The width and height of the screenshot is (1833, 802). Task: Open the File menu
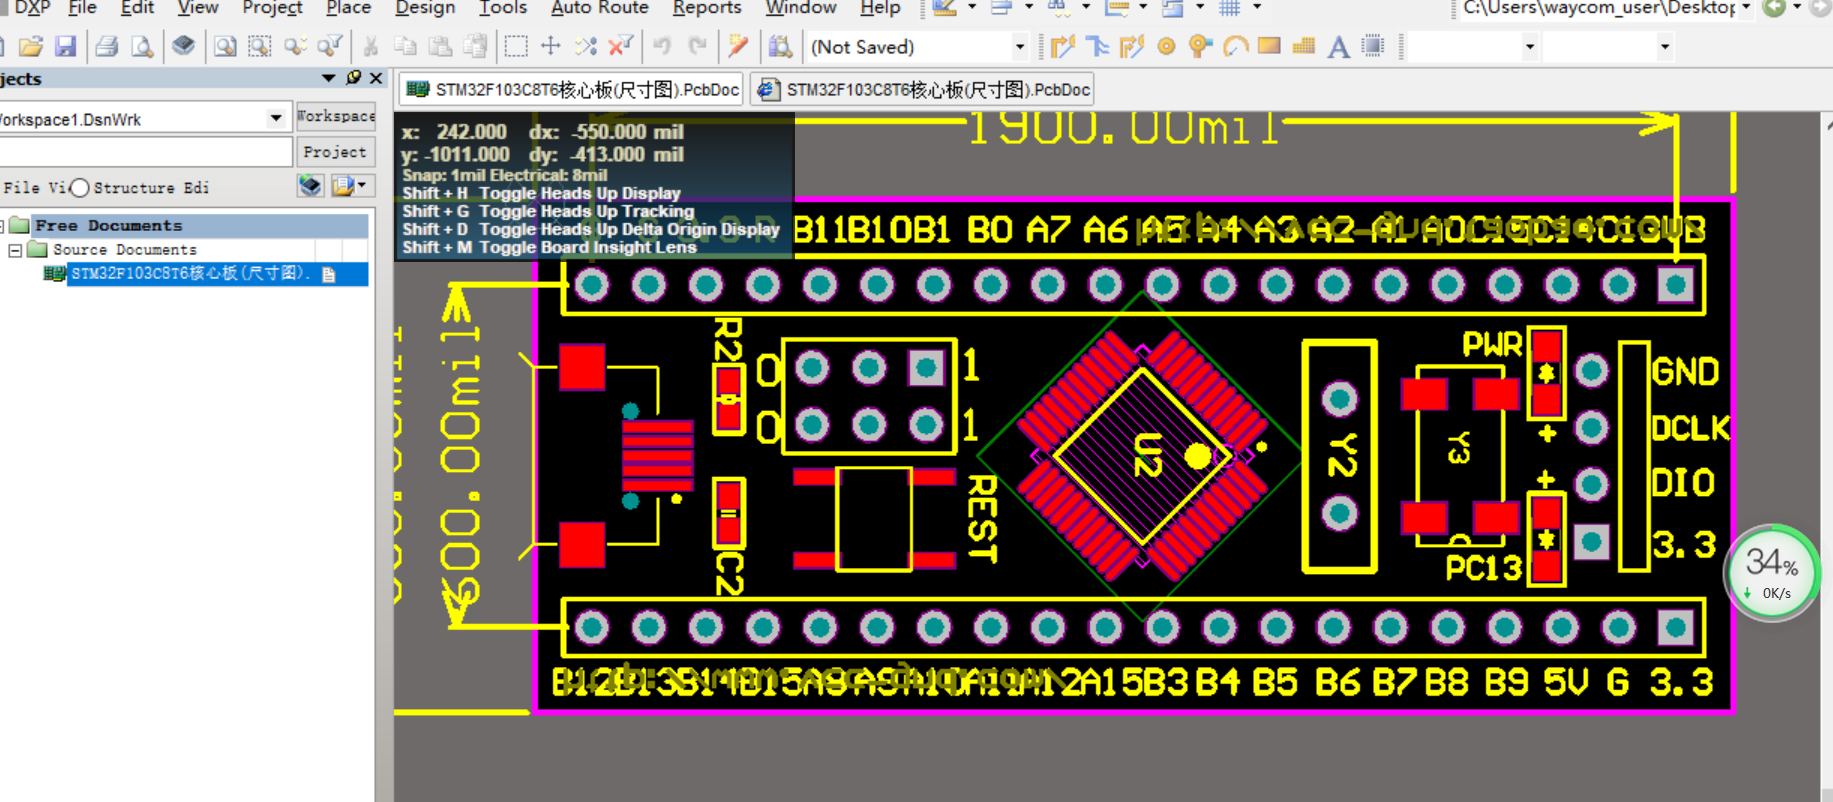coord(82,8)
